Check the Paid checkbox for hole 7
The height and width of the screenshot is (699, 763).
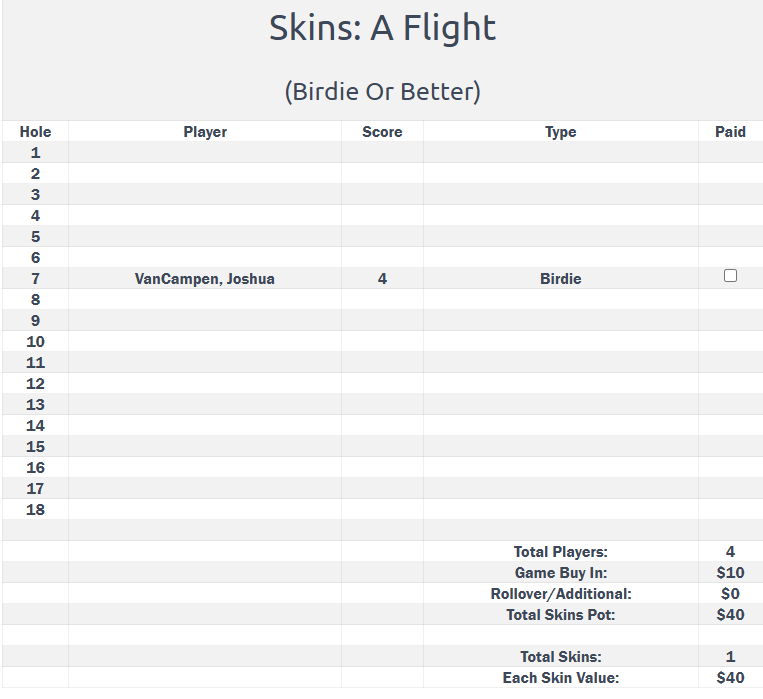coord(730,276)
